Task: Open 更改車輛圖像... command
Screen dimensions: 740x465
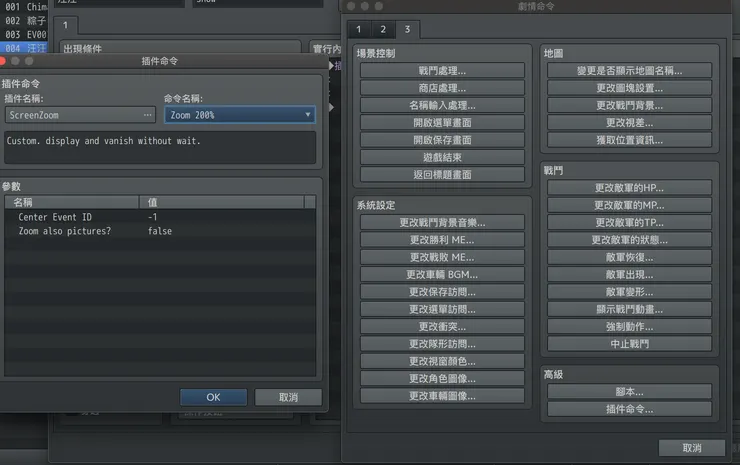Action: (442, 396)
